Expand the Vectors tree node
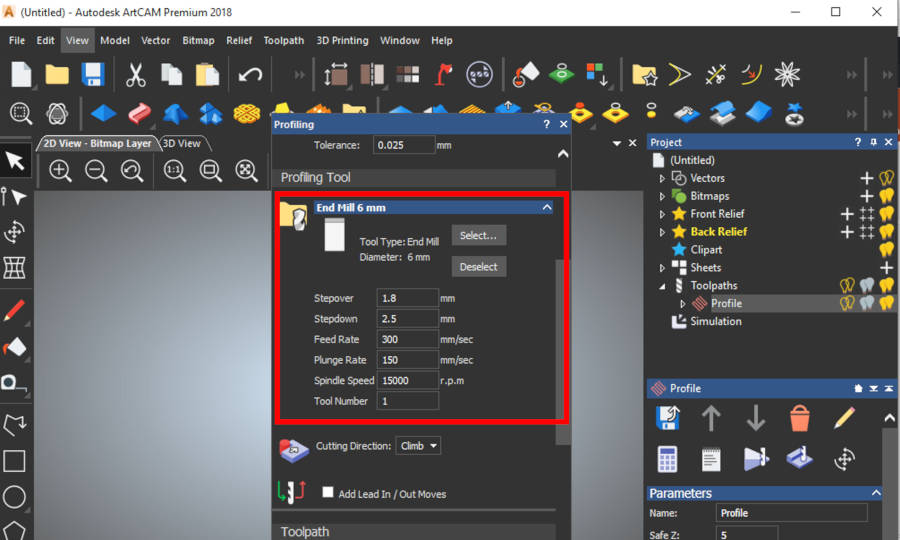 pos(662,178)
